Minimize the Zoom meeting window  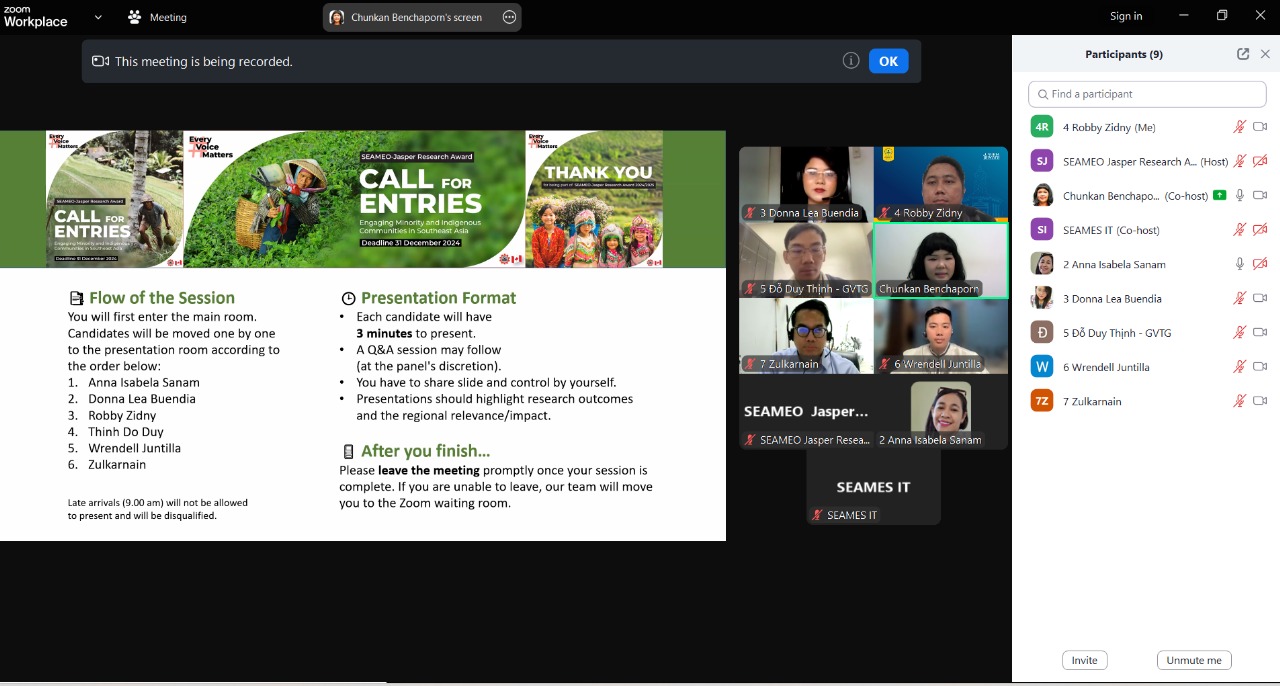(1184, 16)
